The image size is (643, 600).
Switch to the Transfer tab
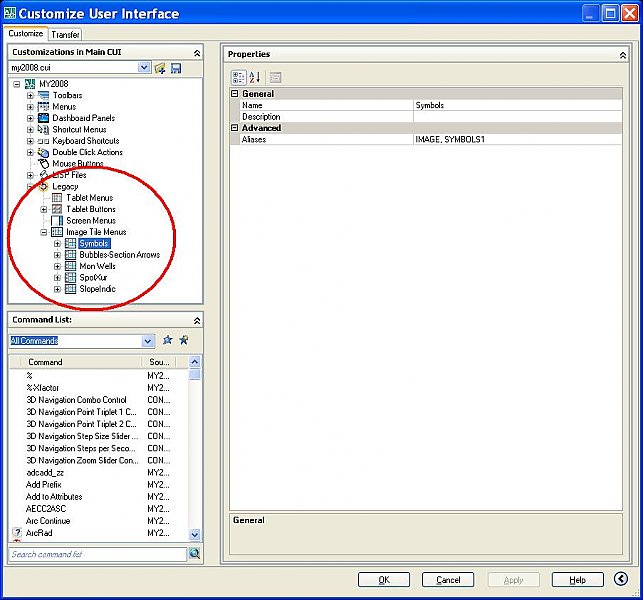point(65,35)
